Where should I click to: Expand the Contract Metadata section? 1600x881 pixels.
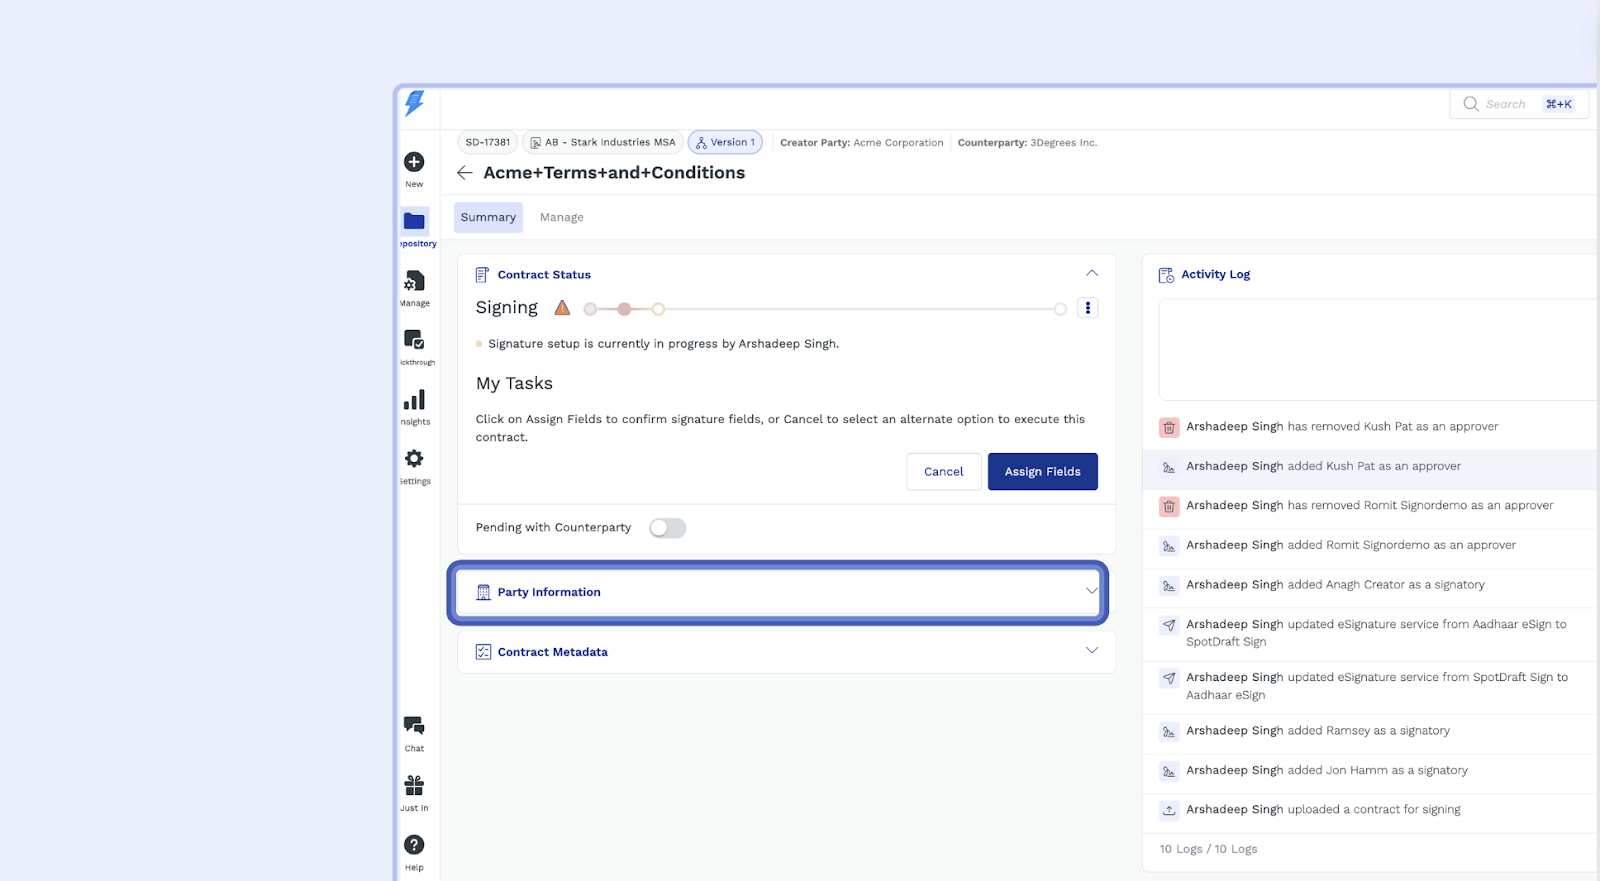[1092, 650]
